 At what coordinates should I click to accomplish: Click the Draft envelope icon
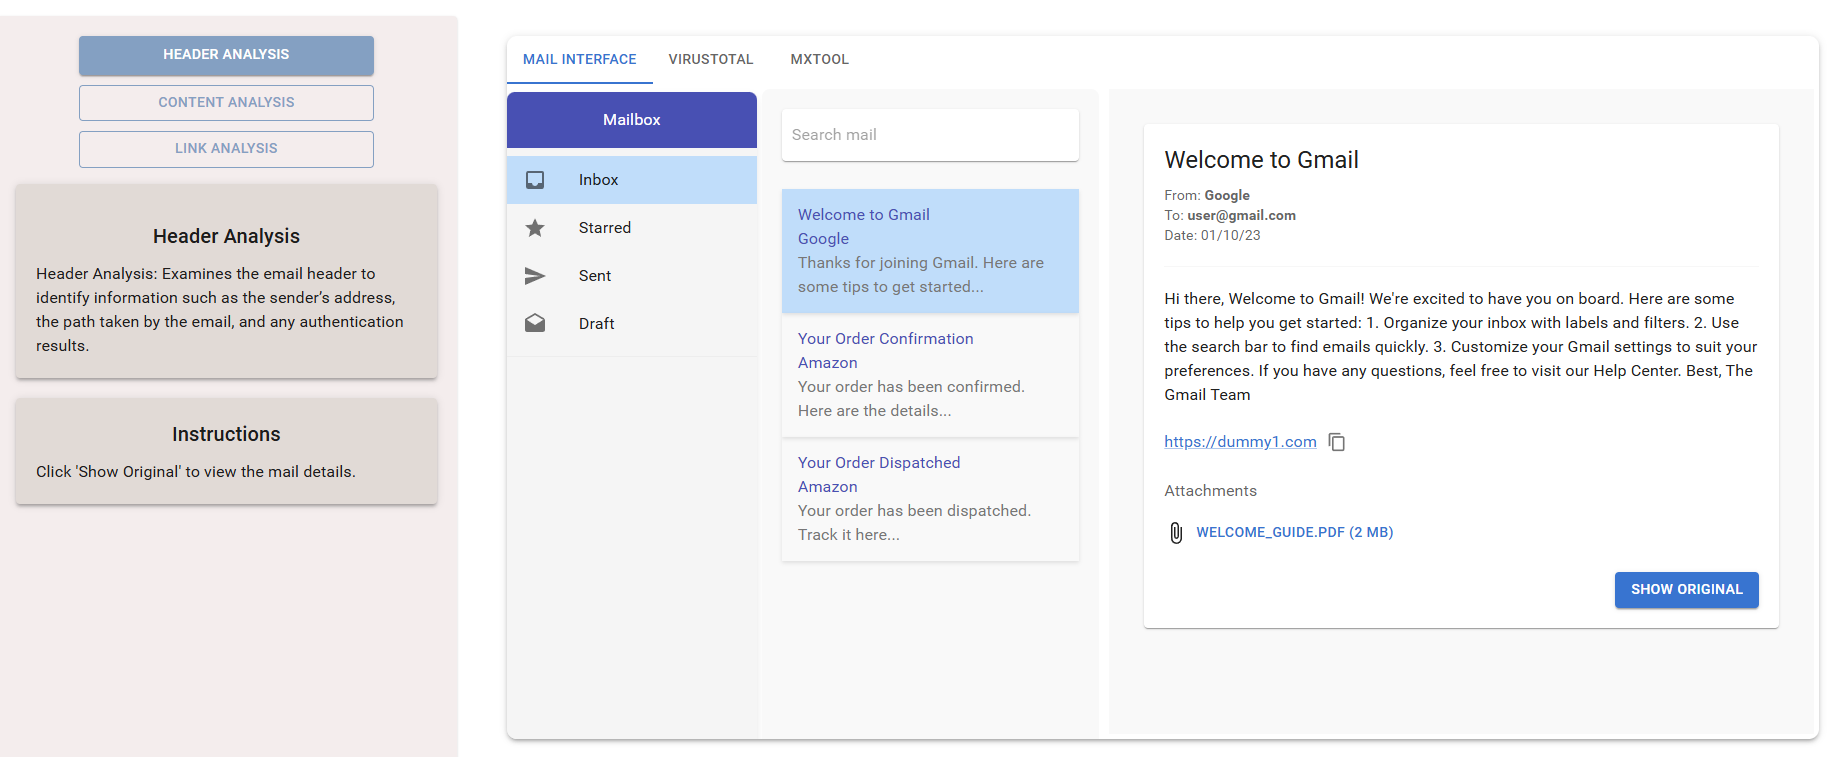click(535, 324)
